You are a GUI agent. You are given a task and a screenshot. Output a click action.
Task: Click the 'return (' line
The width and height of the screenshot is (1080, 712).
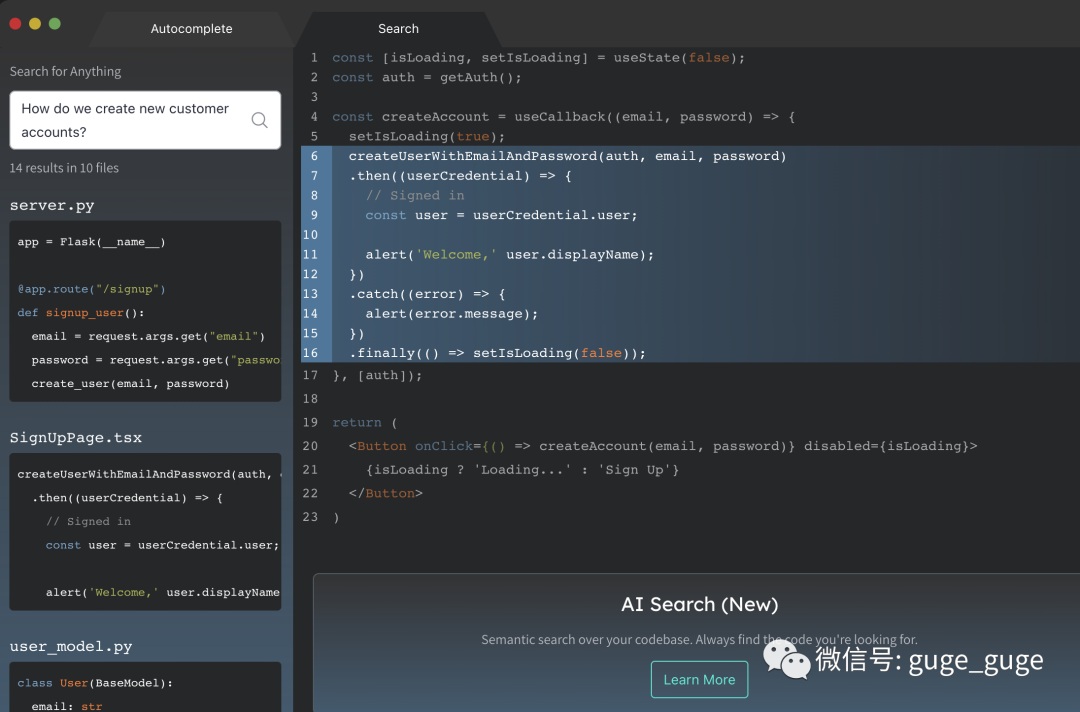pos(365,423)
